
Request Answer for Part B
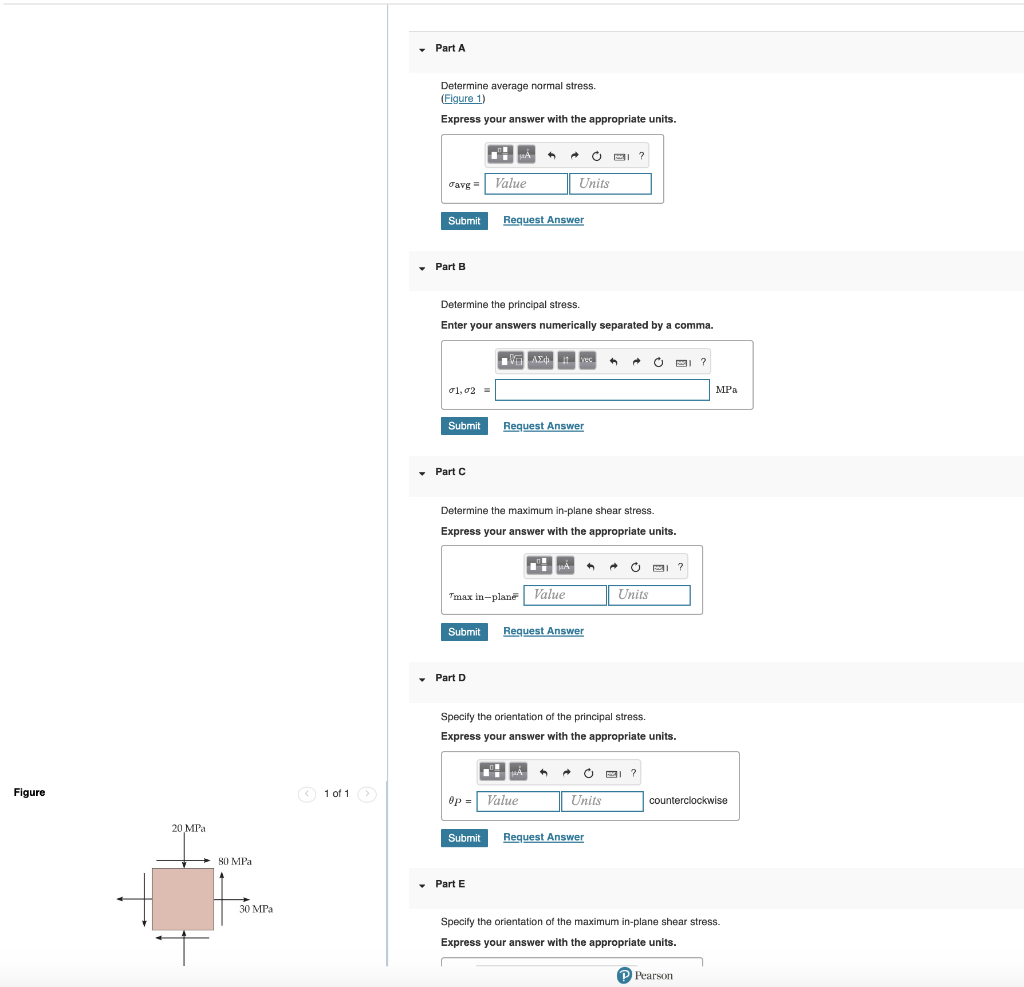point(543,426)
